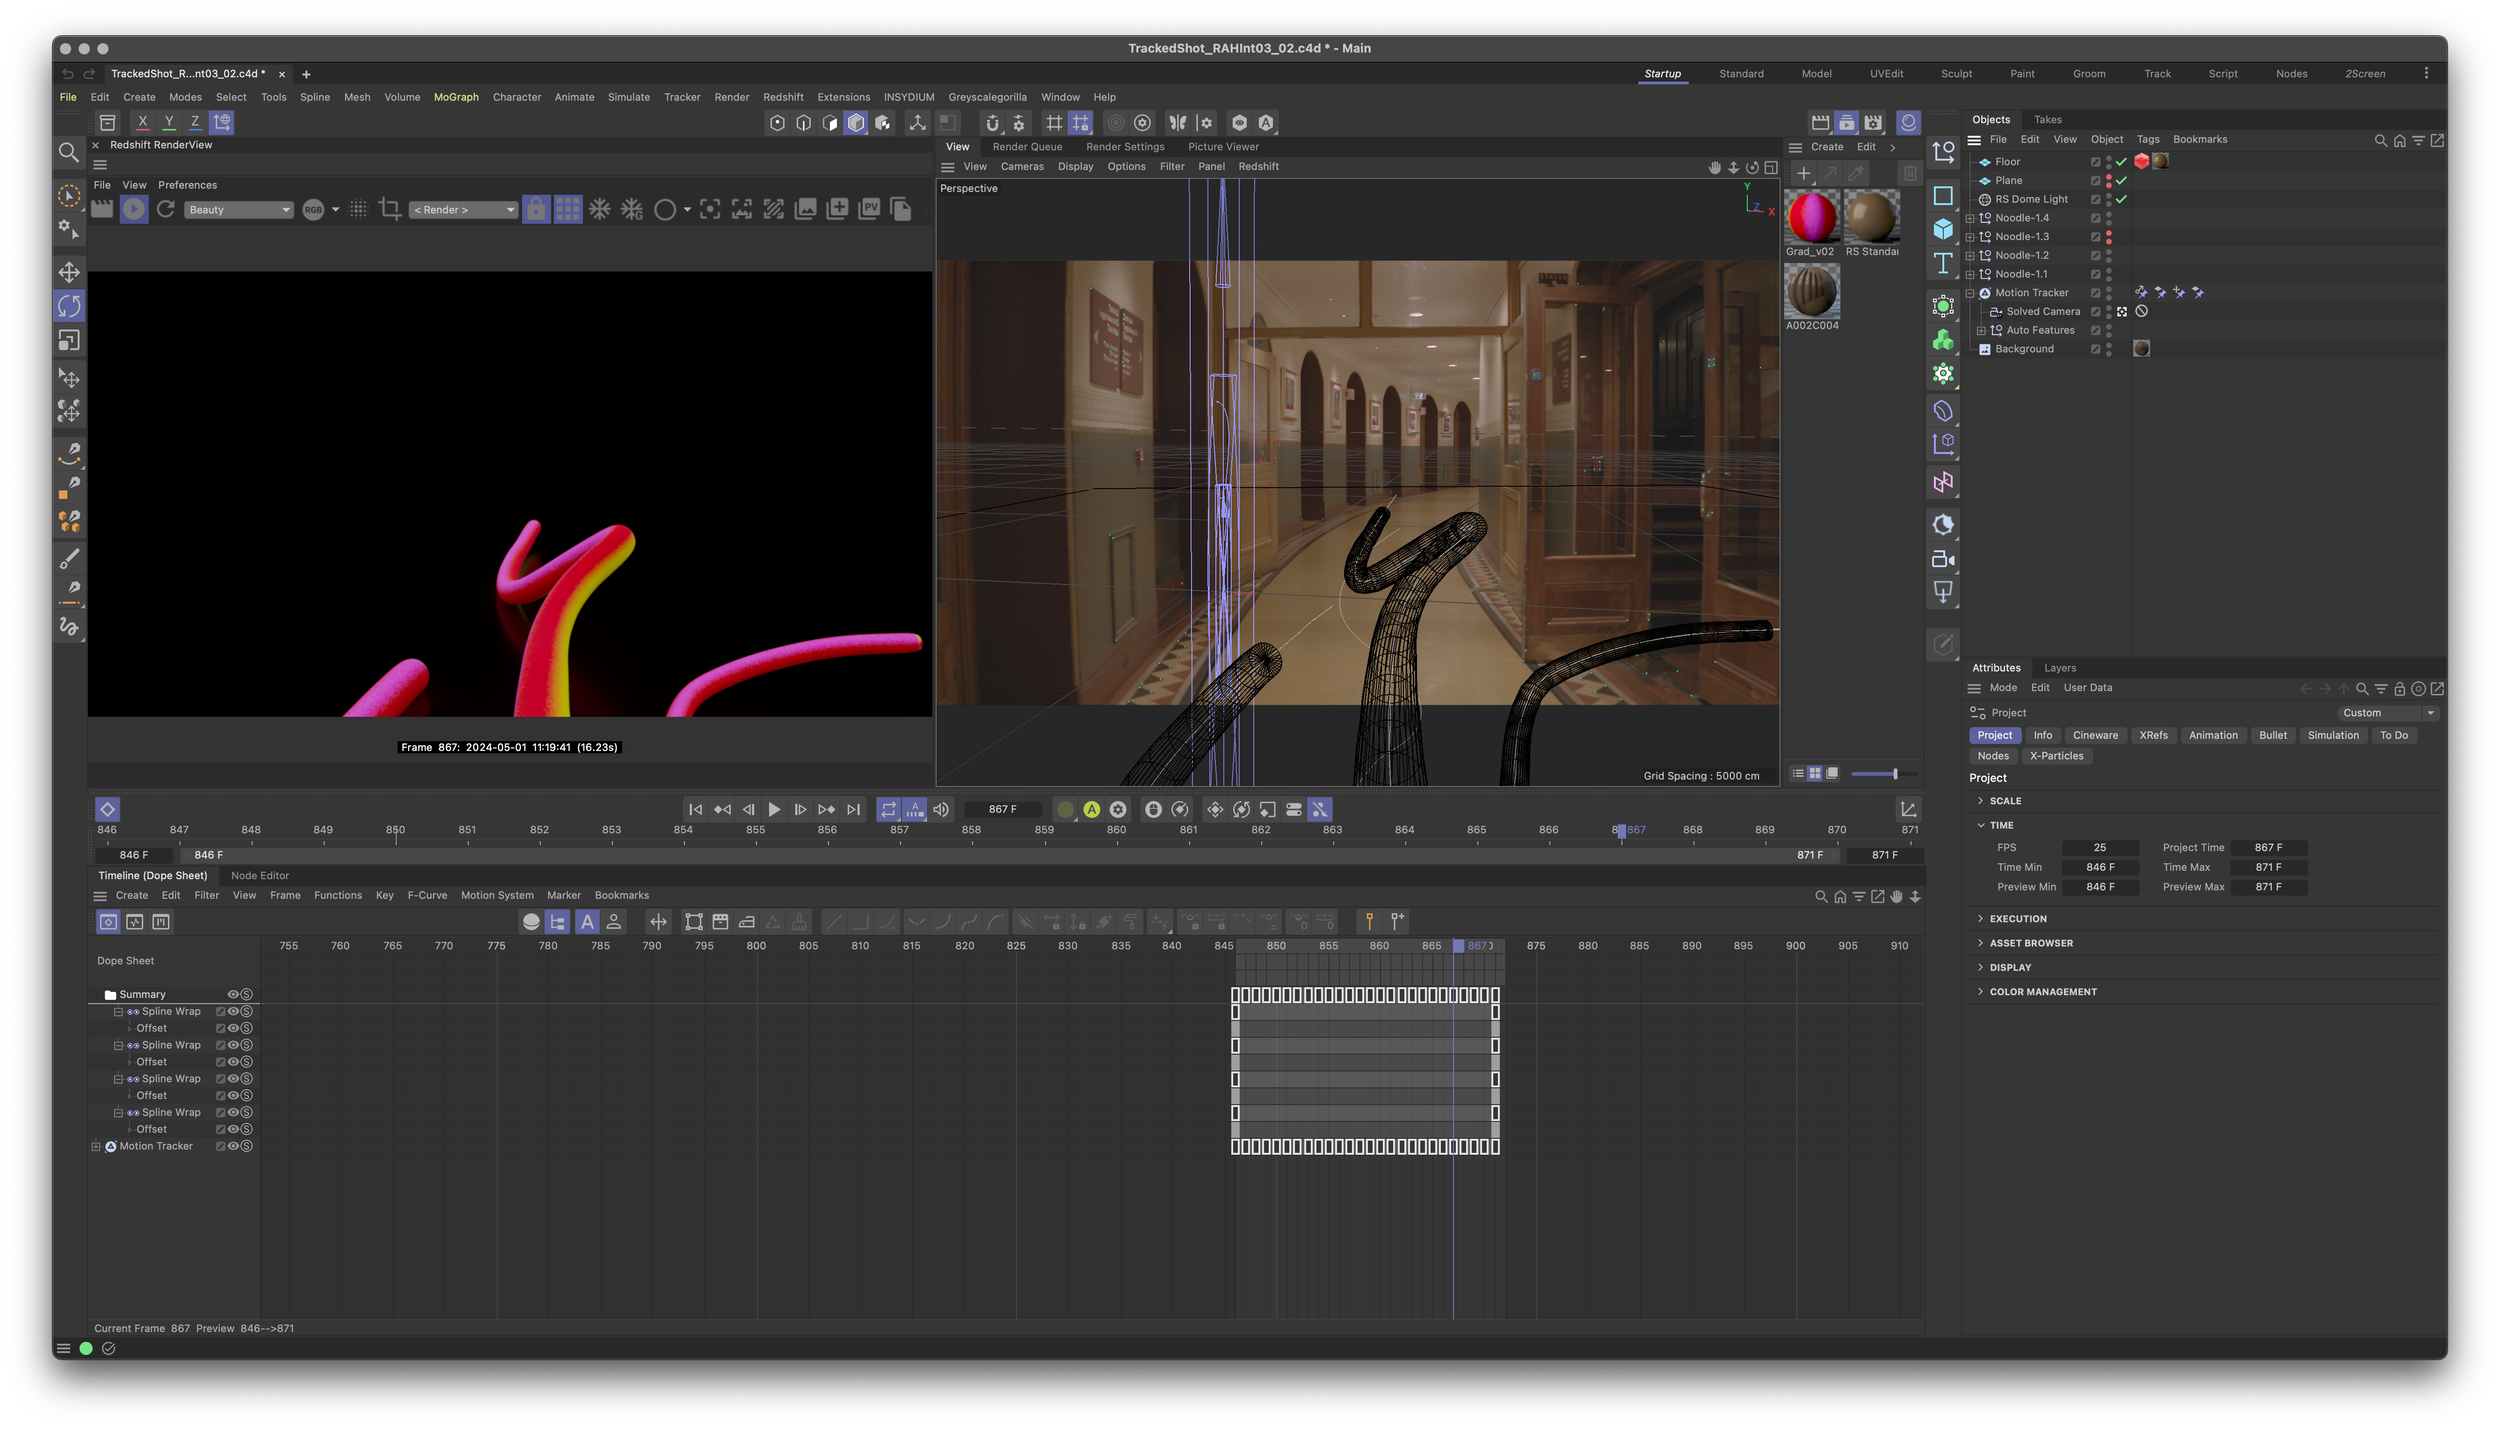Viewport: 2500px width, 1429px height.
Task: Click the Camera object icon in palette
Action: coord(1943,559)
